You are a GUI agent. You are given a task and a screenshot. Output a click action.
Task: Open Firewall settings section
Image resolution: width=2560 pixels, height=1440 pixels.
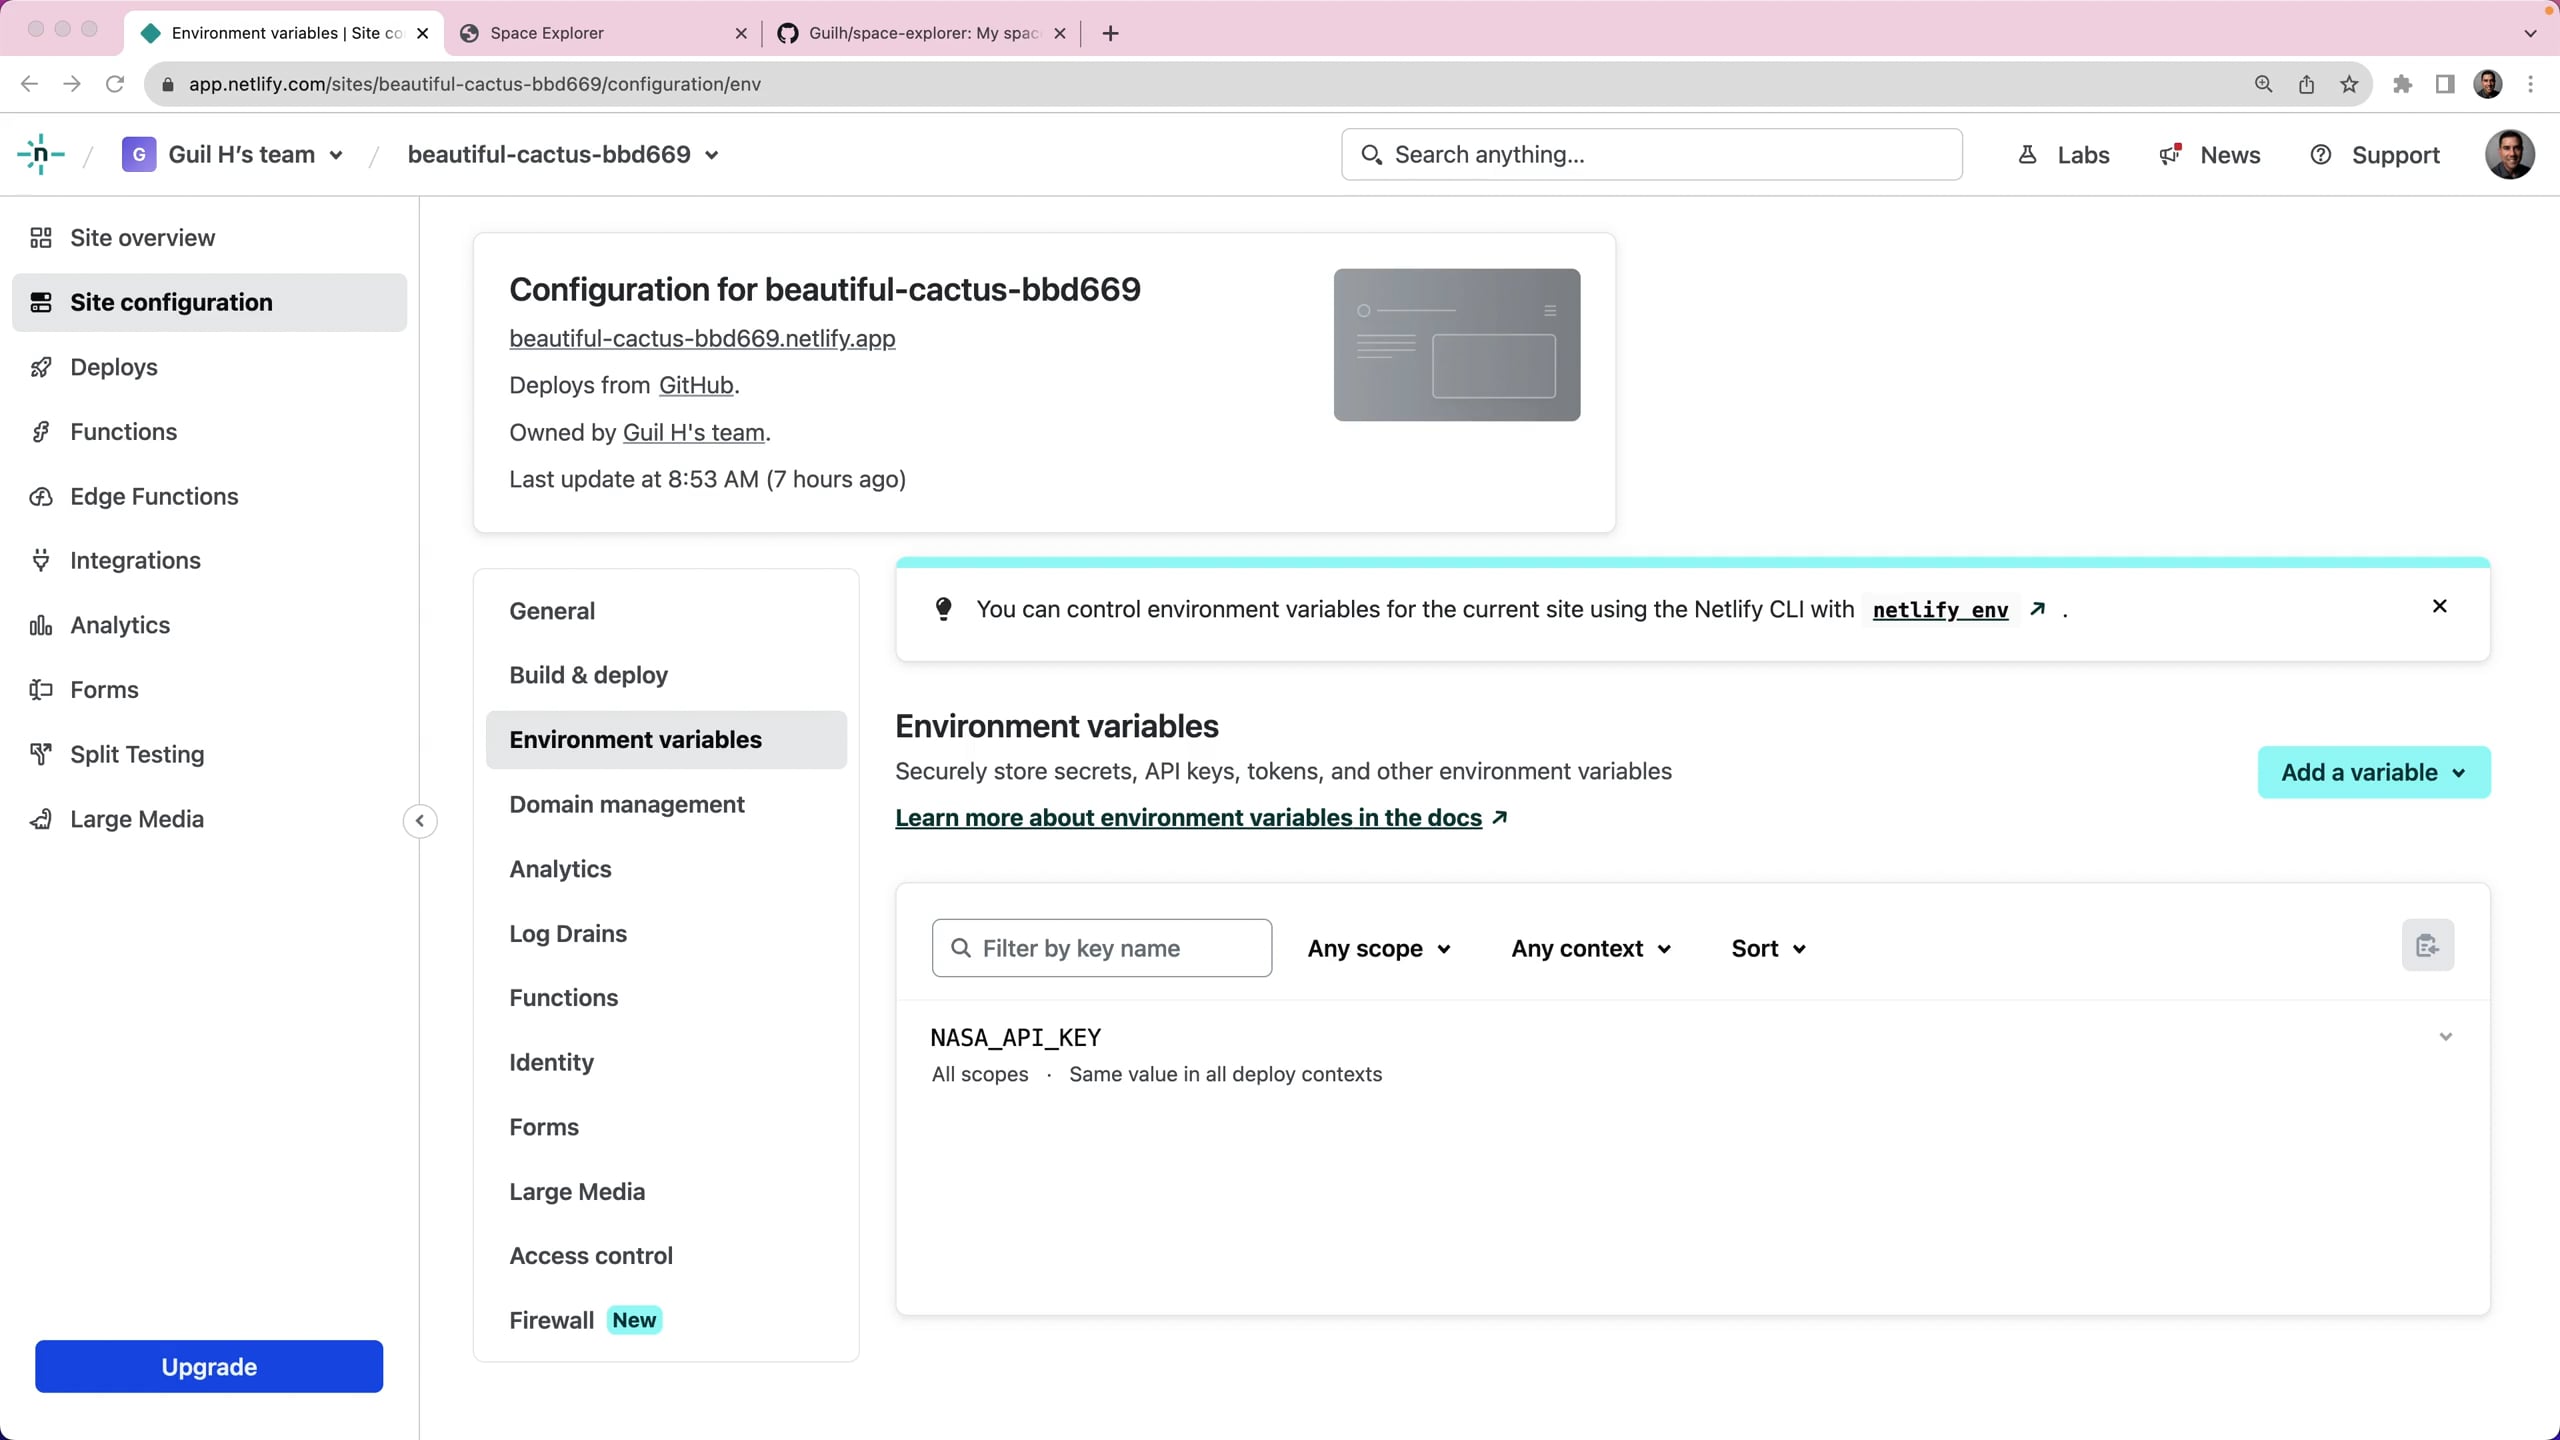[x=584, y=1320]
